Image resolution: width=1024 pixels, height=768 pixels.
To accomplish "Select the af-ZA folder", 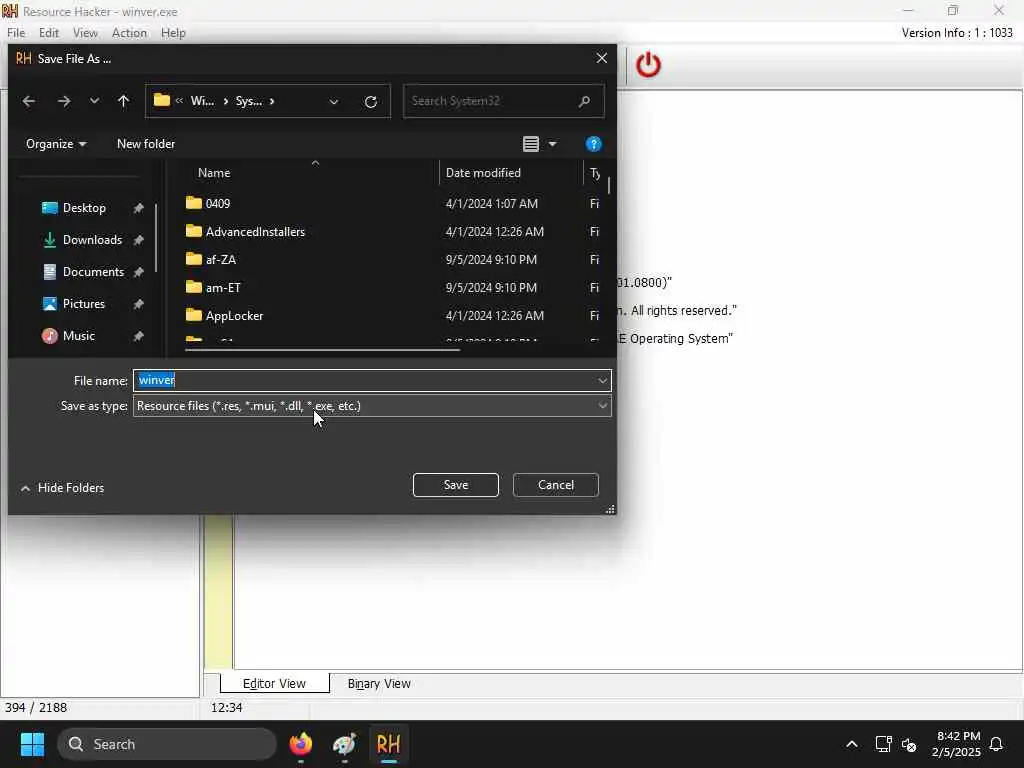I will [x=221, y=260].
